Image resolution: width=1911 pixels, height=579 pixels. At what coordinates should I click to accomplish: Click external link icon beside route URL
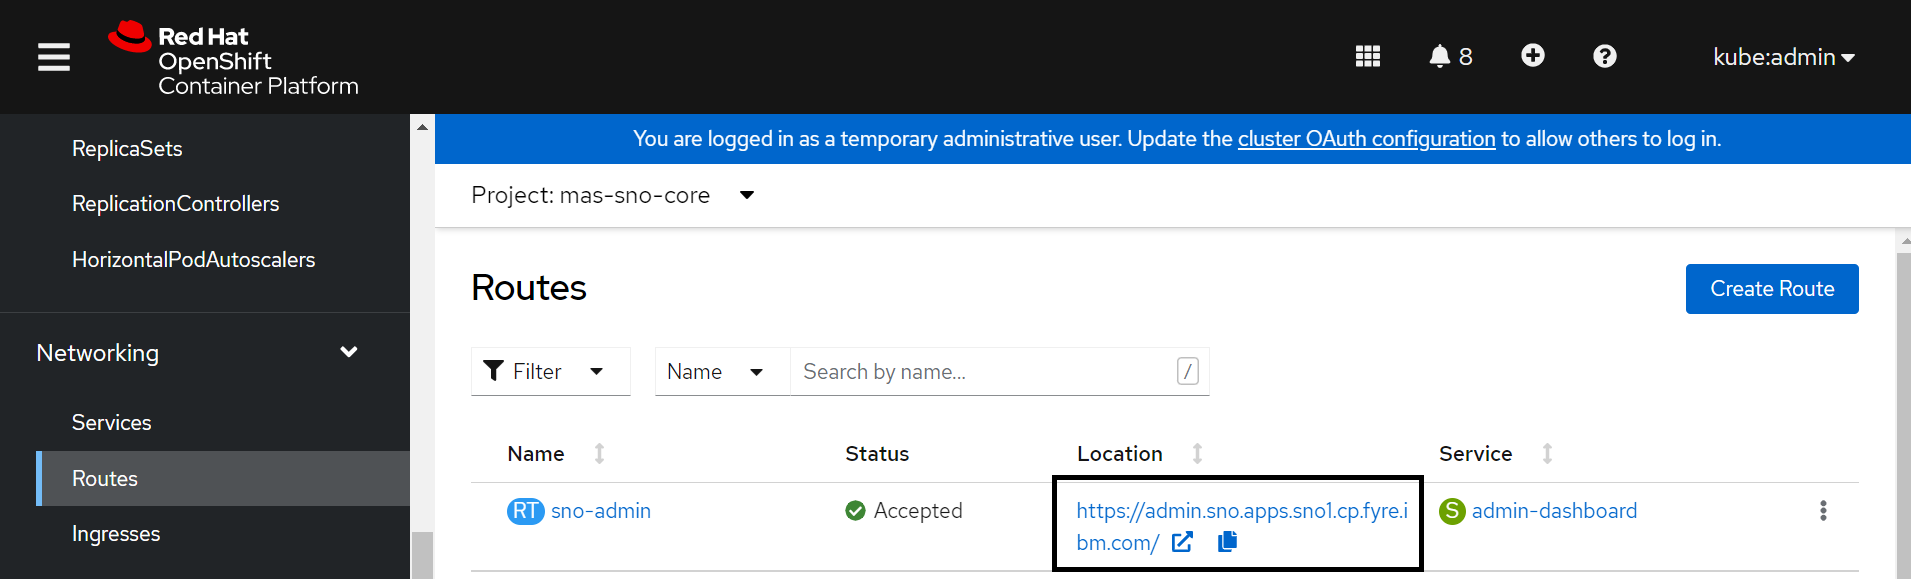pyautogui.click(x=1182, y=542)
